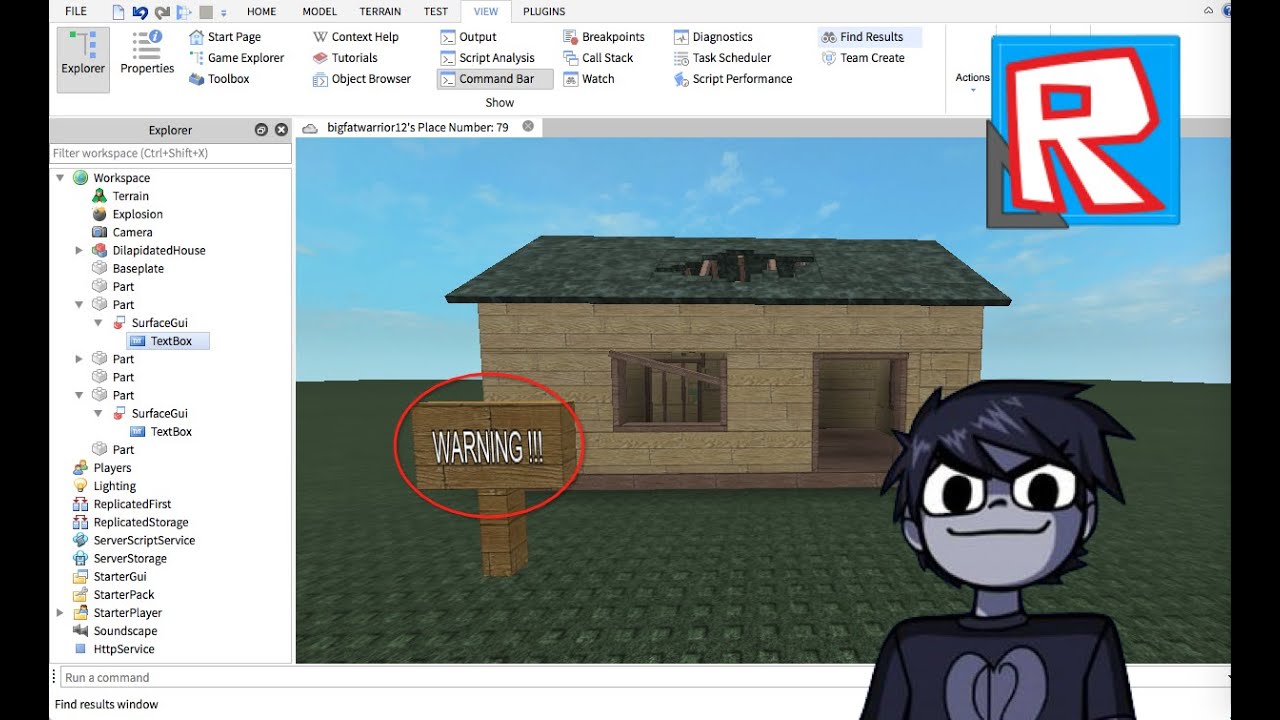The image size is (1280, 720).
Task: Close the Explorer panel
Action: (281, 130)
